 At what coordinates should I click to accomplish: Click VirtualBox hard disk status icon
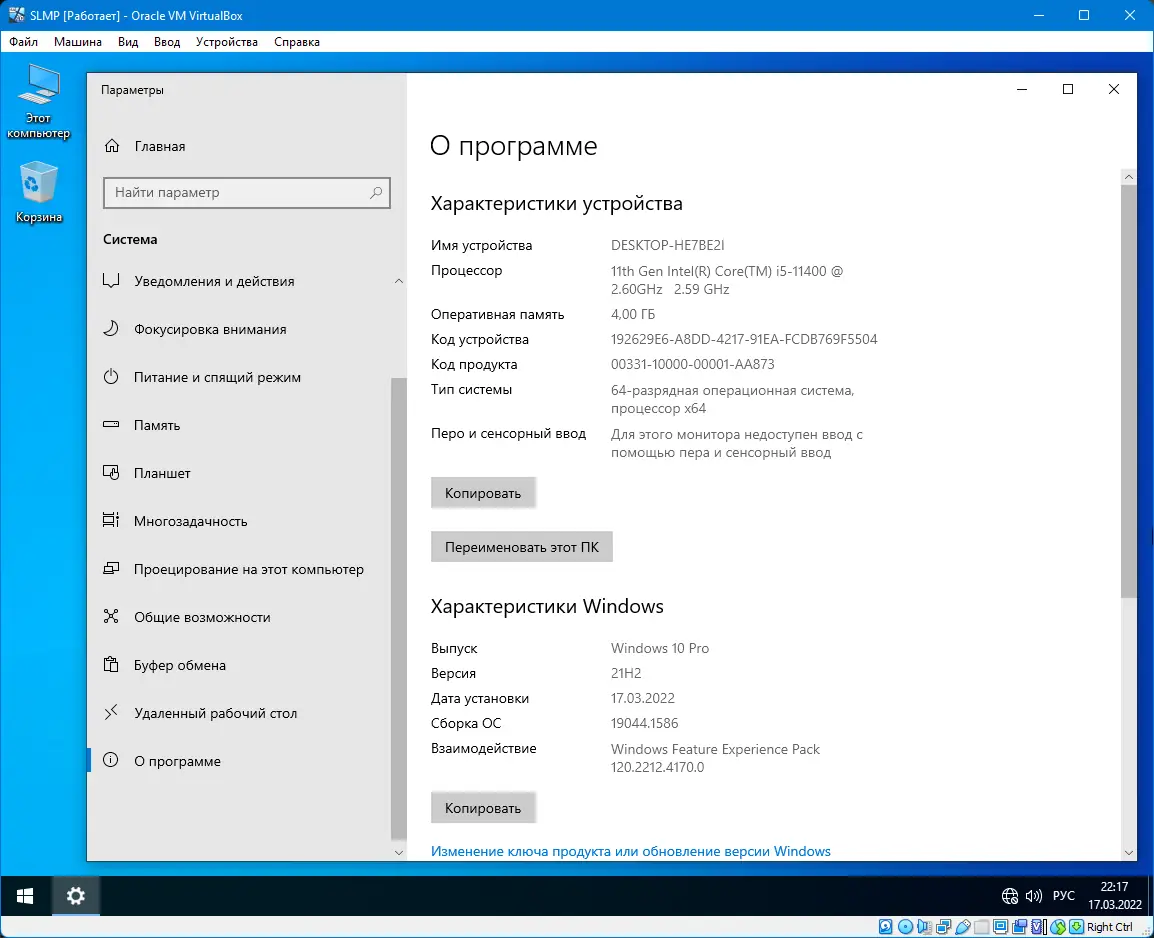(885, 927)
